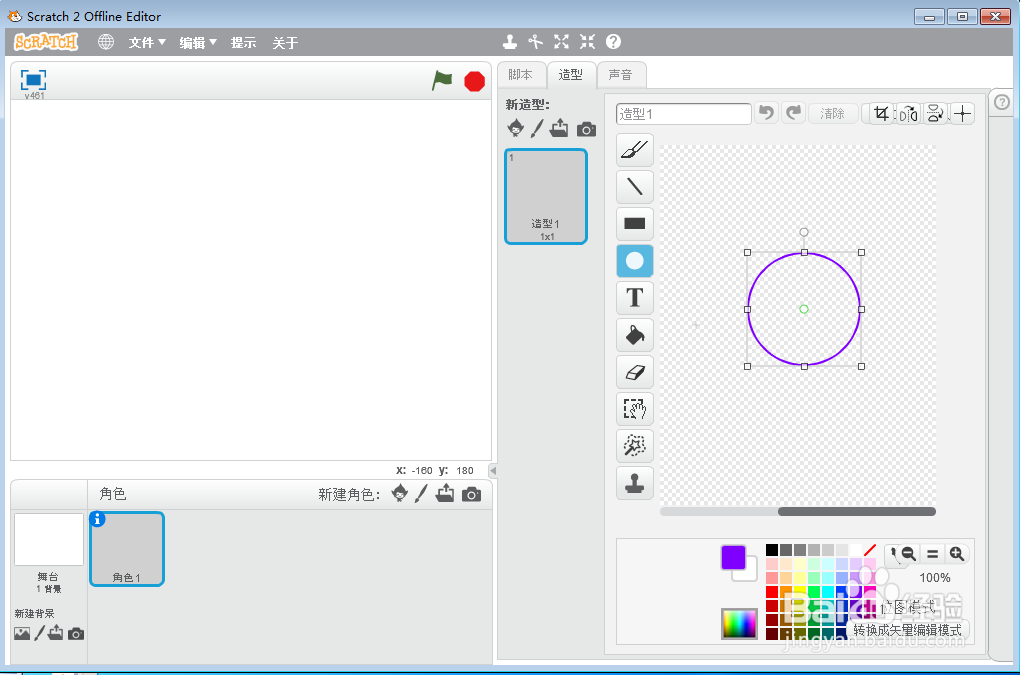Open the language globe menu
The height and width of the screenshot is (675, 1020).
coord(105,42)
